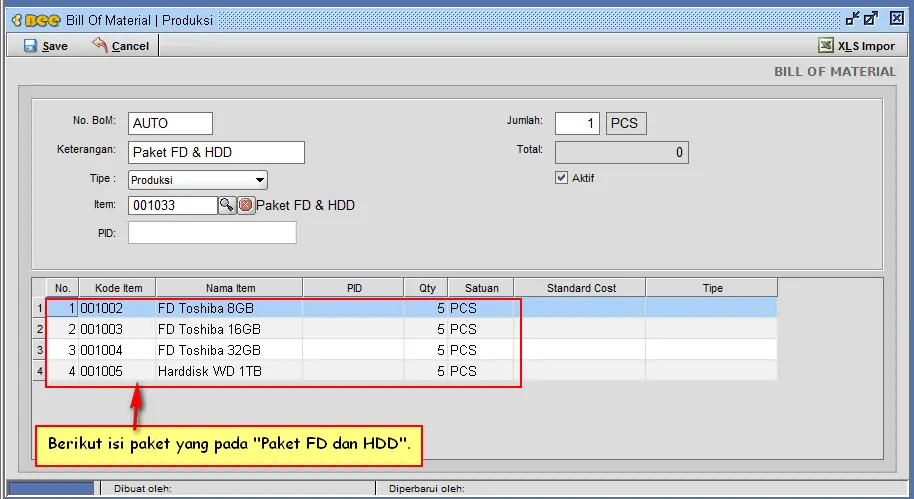The width and height of the screenshot is (914, 499).
Task: Click the item search magnifier icon
Action: [227, 205]
